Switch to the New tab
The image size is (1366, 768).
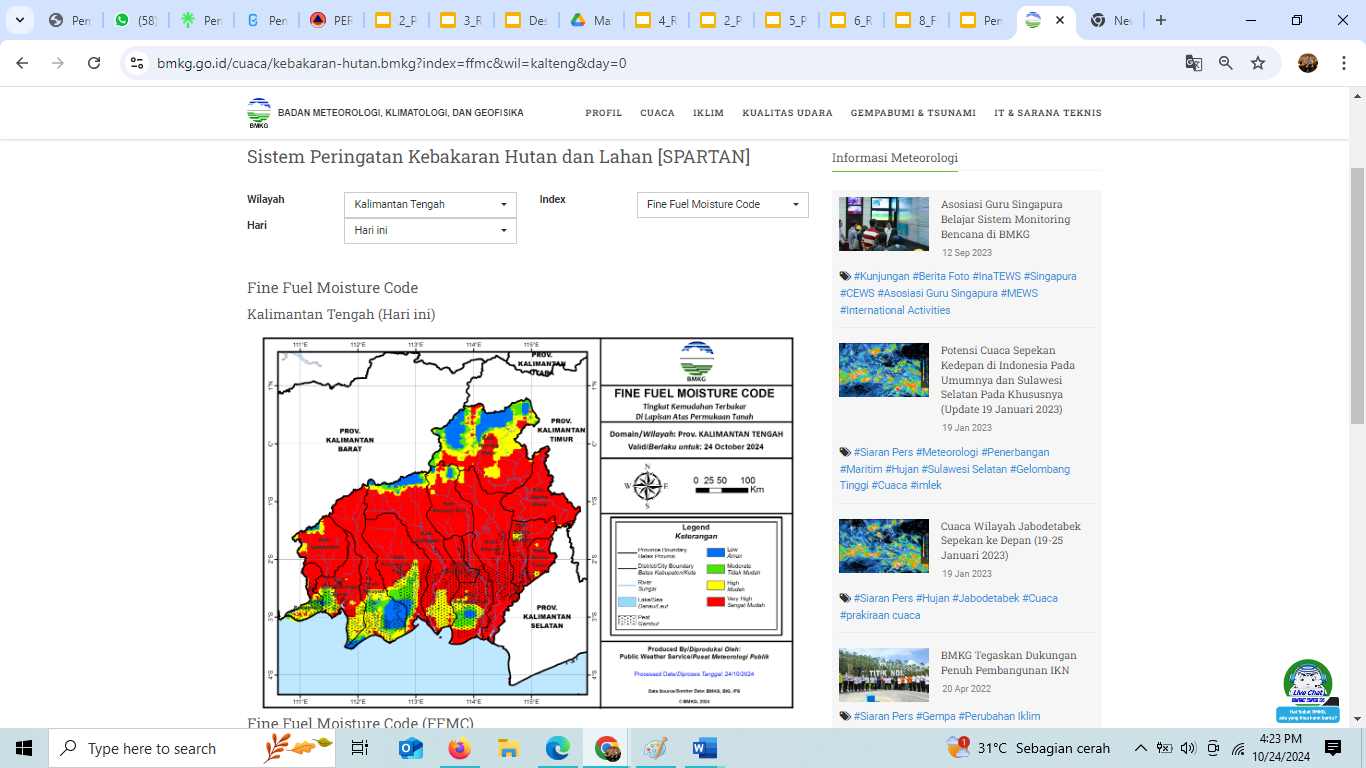coord(1111,20)
